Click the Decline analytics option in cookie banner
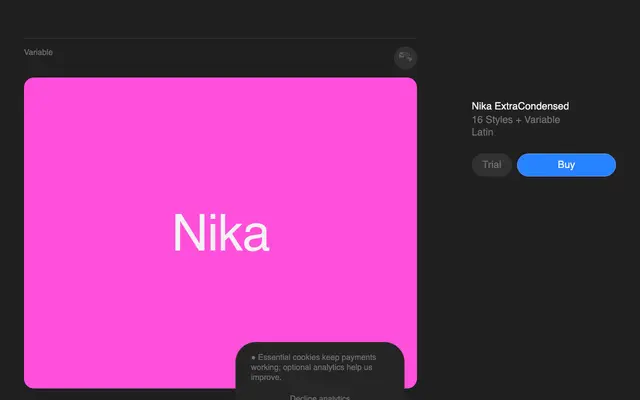The width and height of the screenshot is (640, 400). pyautogui.click(x=320, y=397)
